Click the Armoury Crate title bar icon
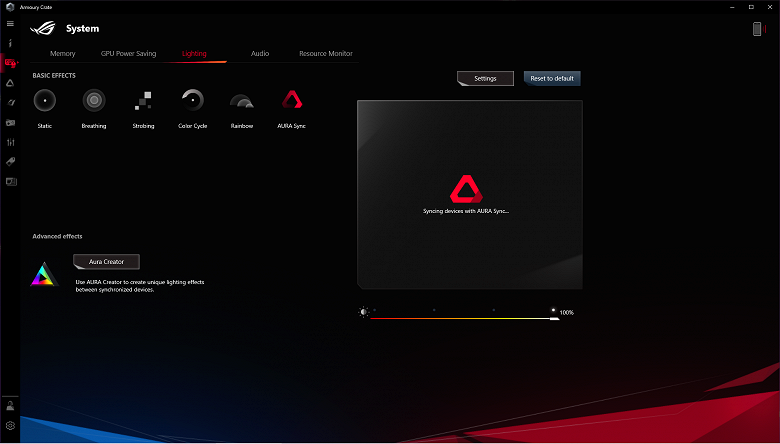 (9, 7)
